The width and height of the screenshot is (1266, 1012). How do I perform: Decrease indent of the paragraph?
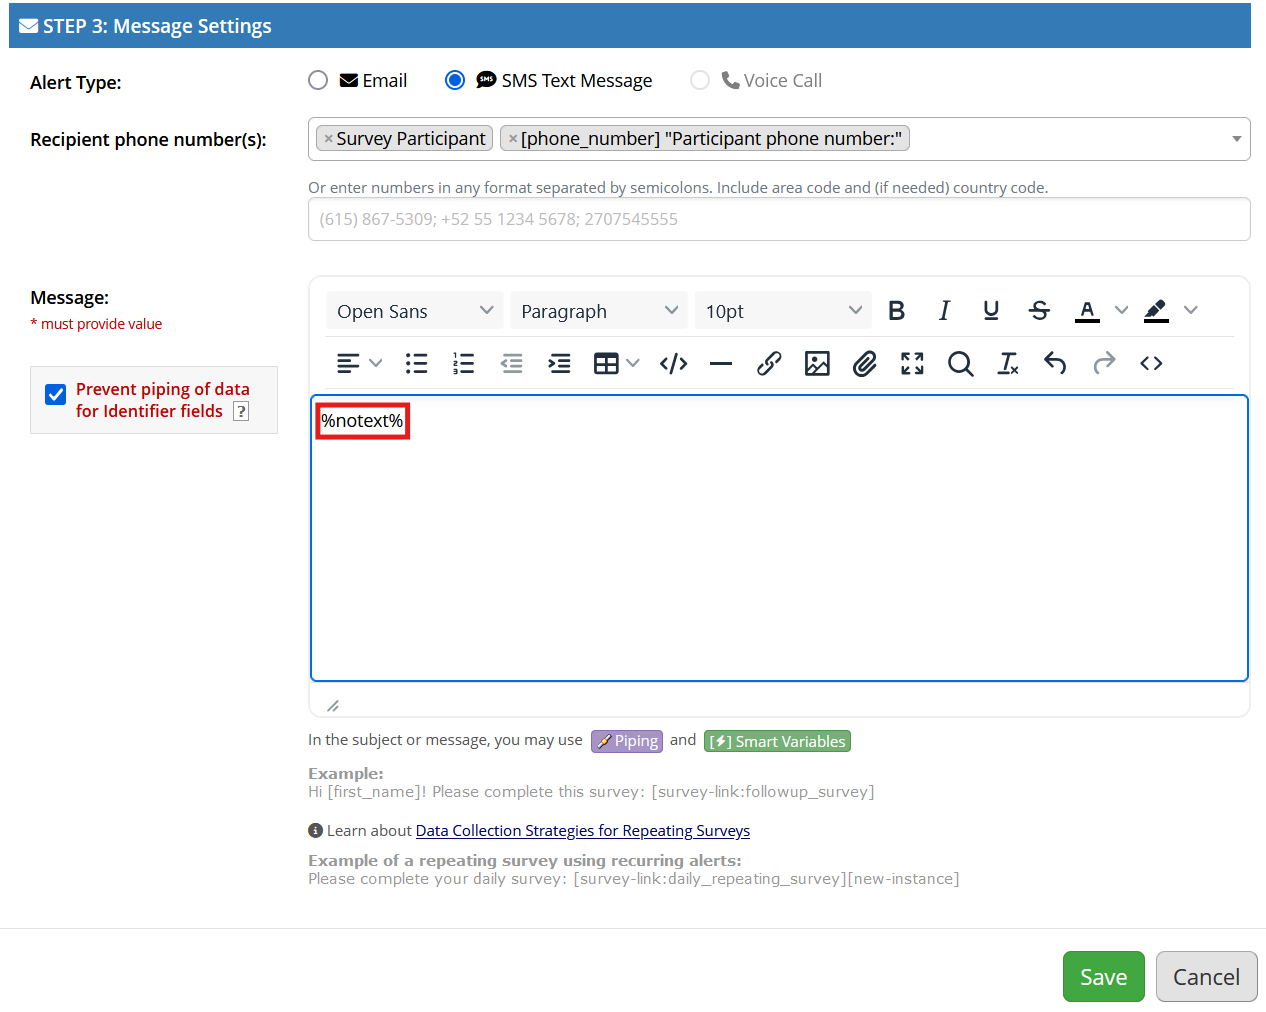coord(511,363)
